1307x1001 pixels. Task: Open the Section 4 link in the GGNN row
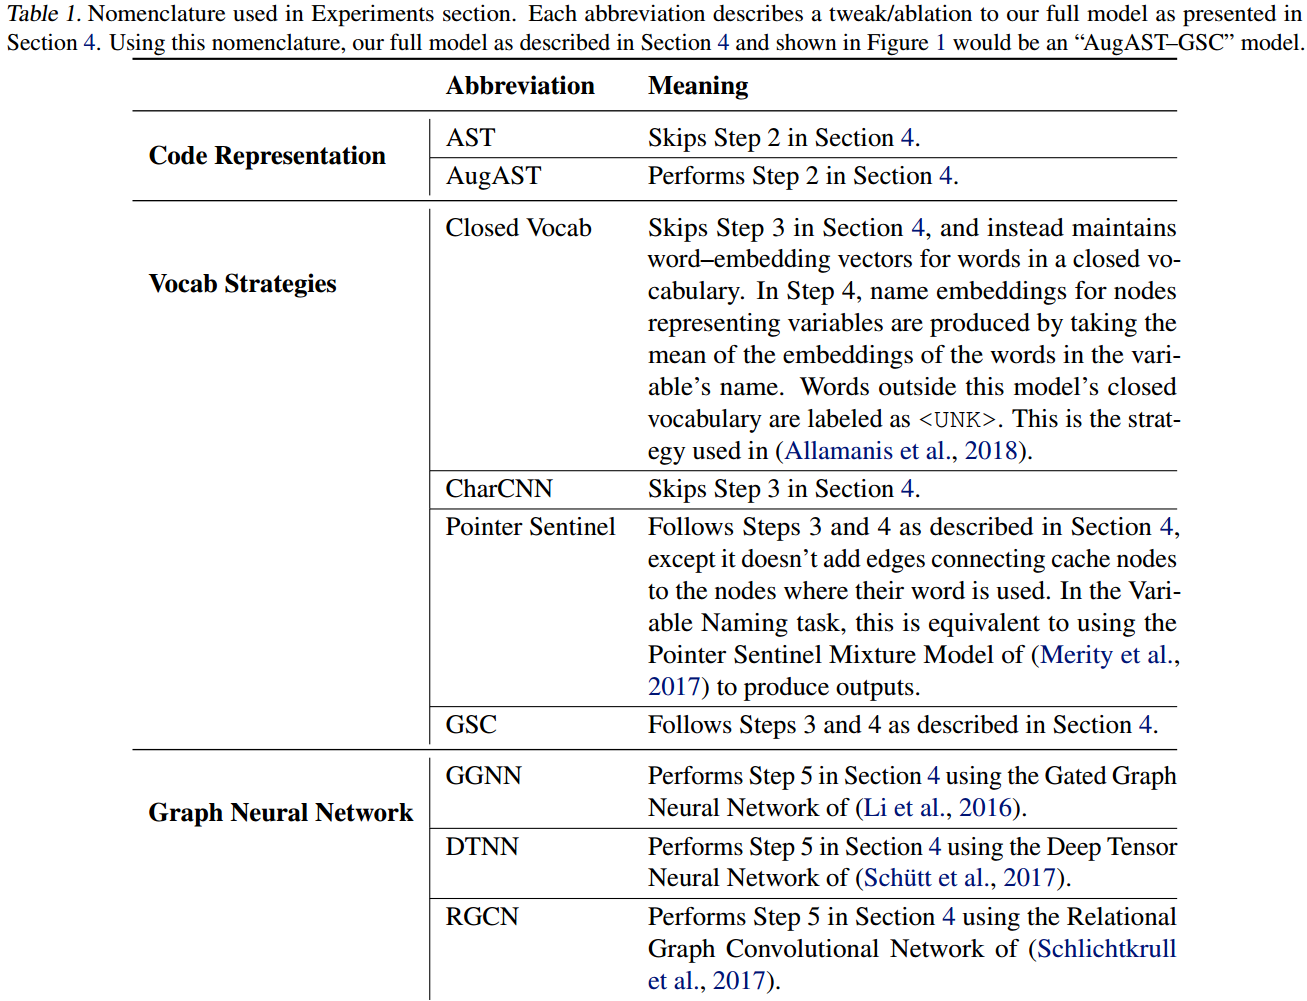point(933,775)
